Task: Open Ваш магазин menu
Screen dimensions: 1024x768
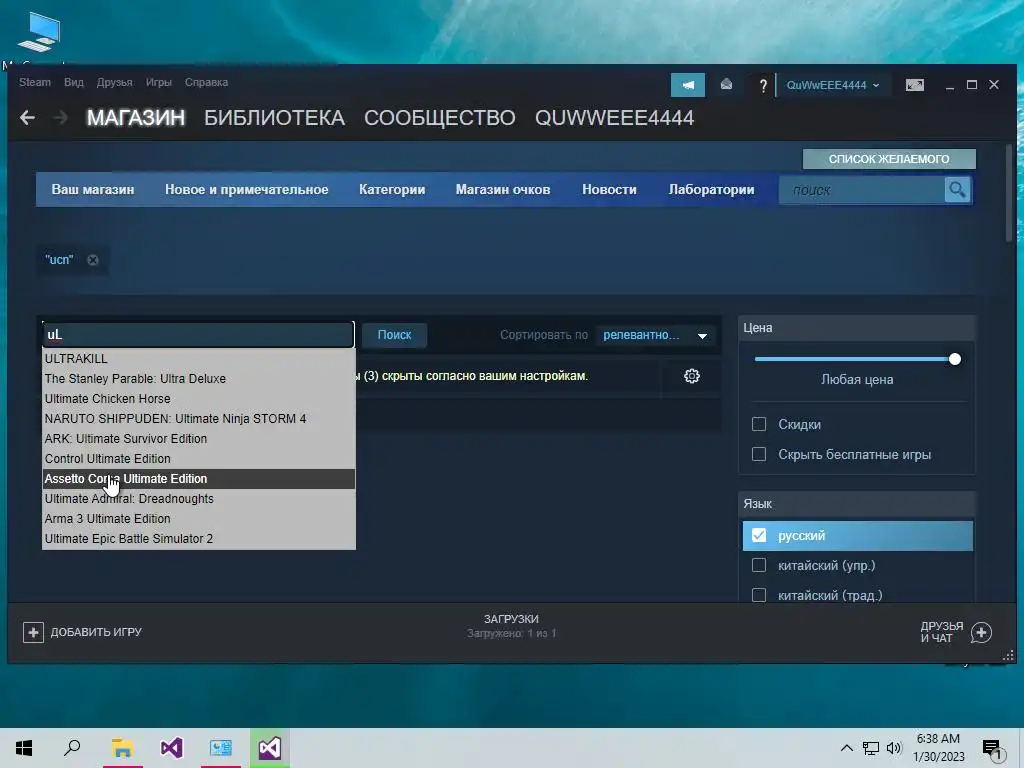Action: pos(93,189)
